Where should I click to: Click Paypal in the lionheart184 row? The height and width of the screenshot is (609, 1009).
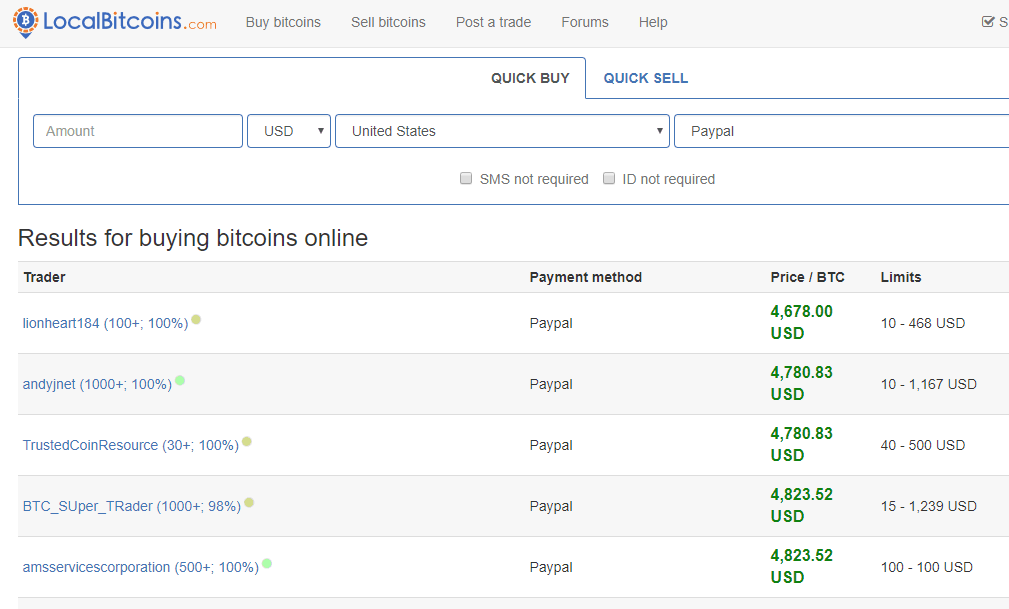click(551, 323)
